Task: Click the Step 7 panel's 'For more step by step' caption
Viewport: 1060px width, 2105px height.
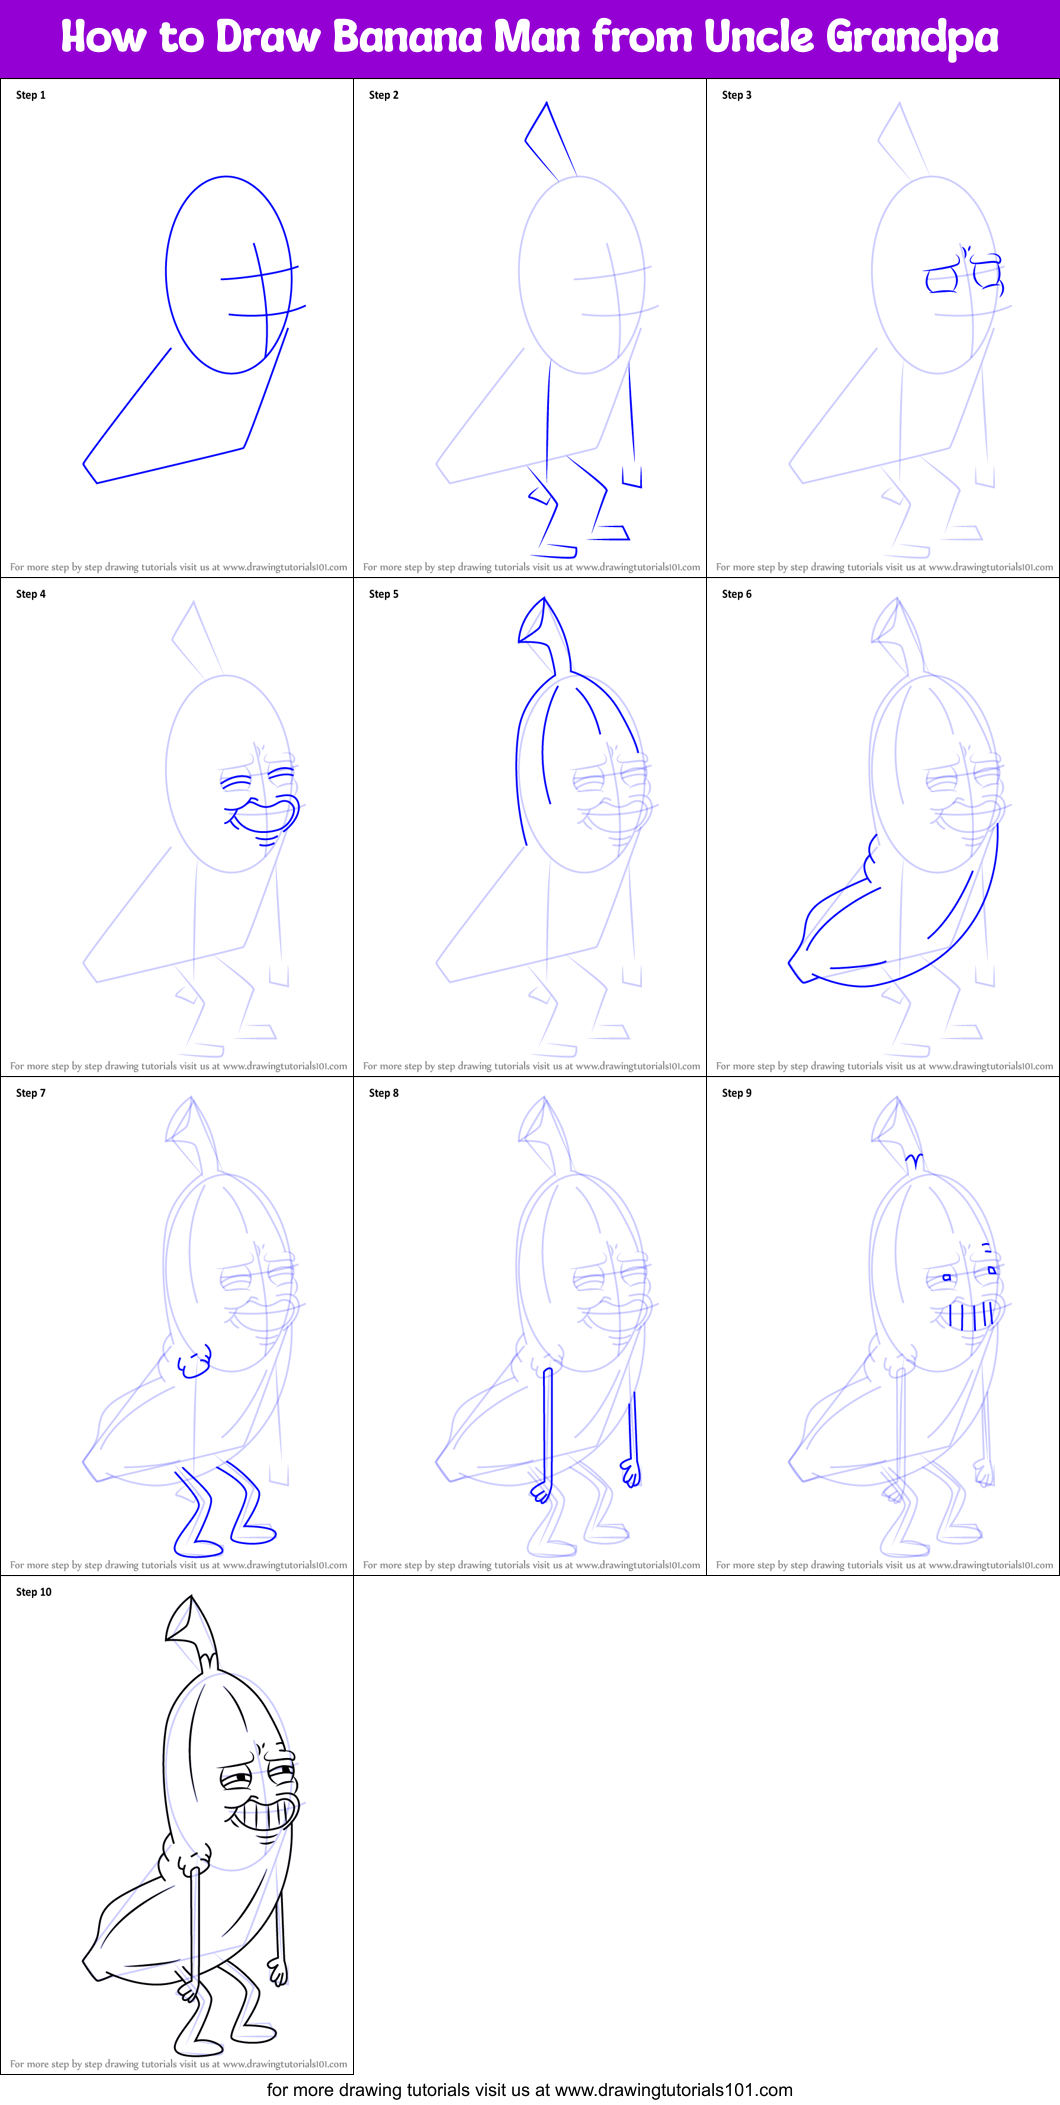Action: (x=179, y=1565)
